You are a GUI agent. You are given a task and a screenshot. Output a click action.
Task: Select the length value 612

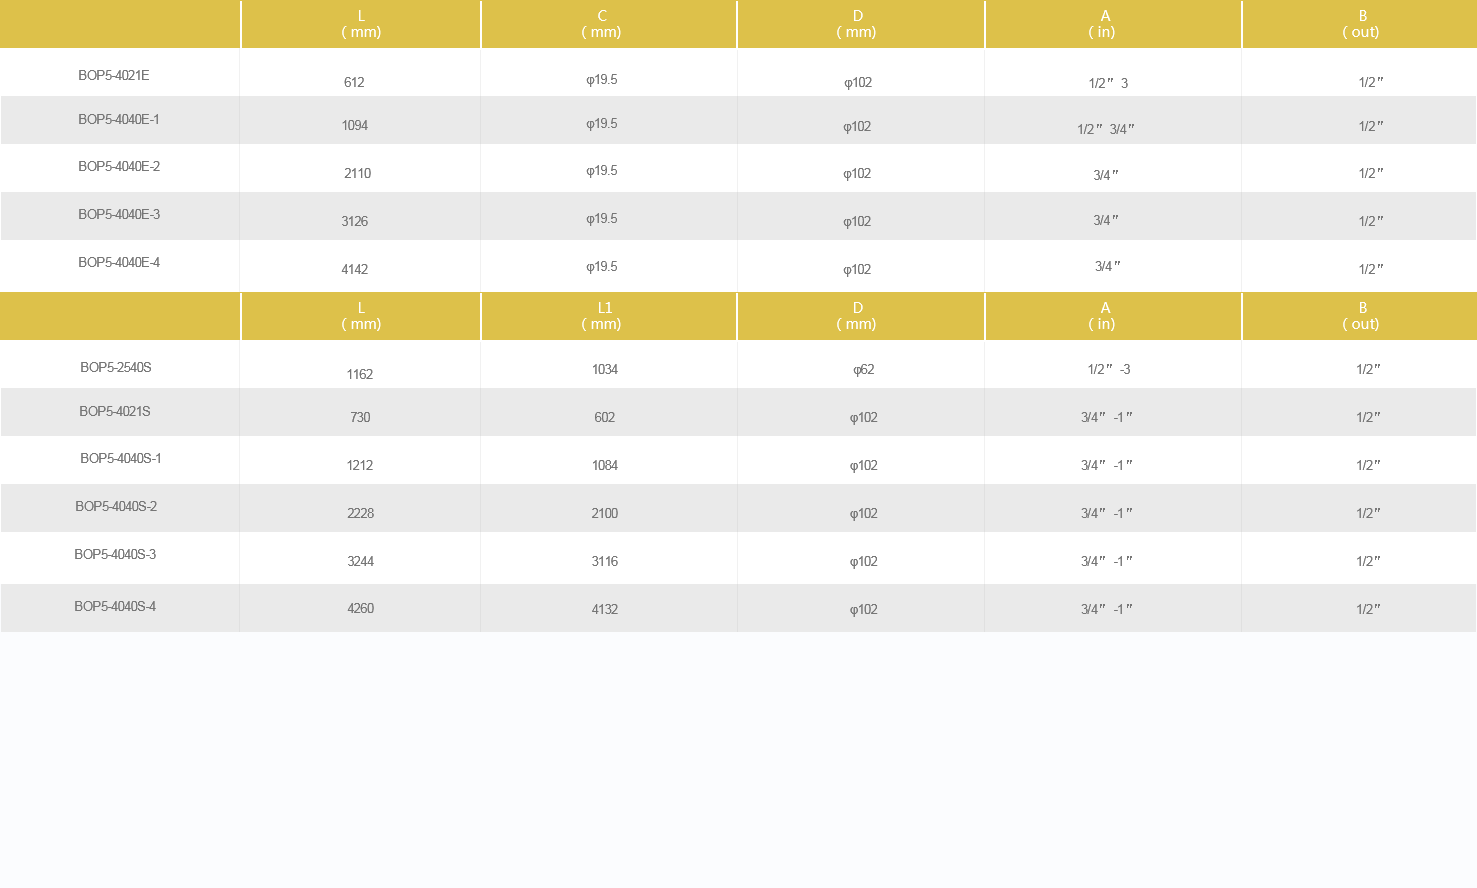pyautogui.click(x=354, y=83)
